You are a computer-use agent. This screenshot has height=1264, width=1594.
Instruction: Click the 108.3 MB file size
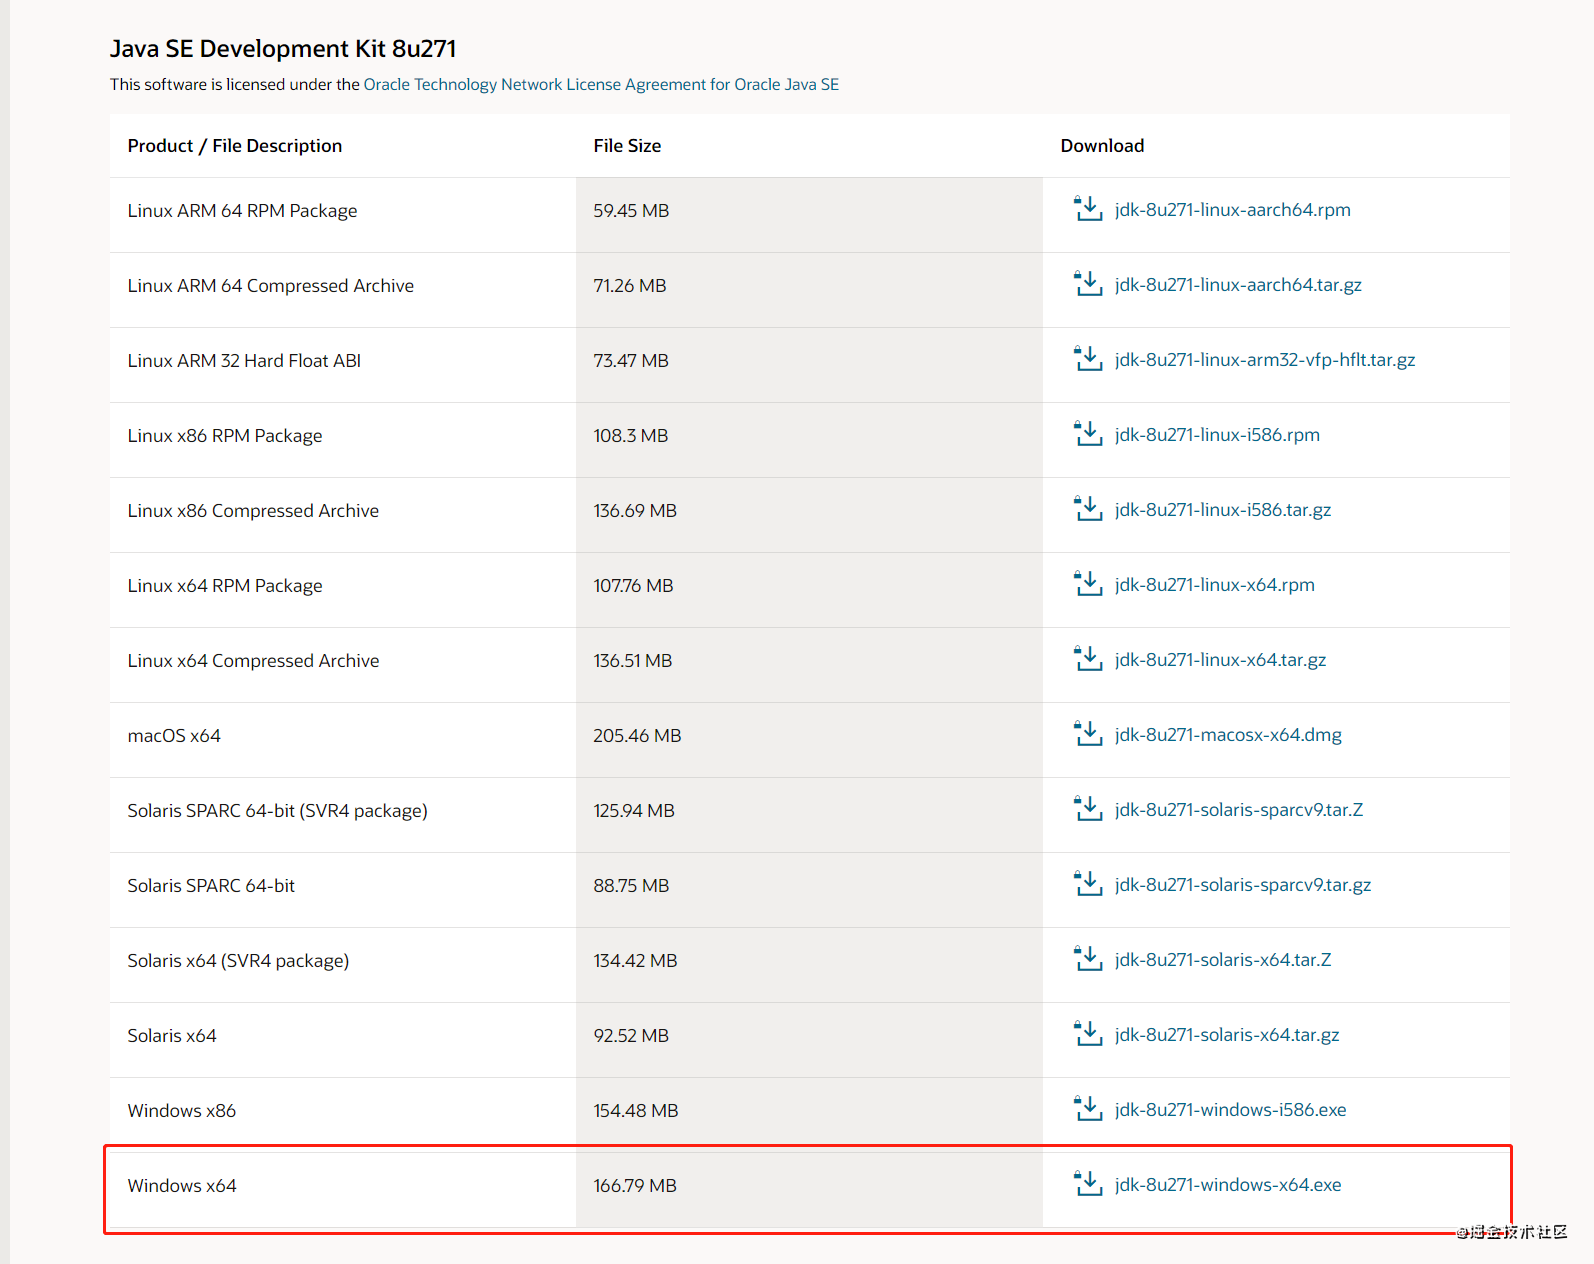click(631, 436)
